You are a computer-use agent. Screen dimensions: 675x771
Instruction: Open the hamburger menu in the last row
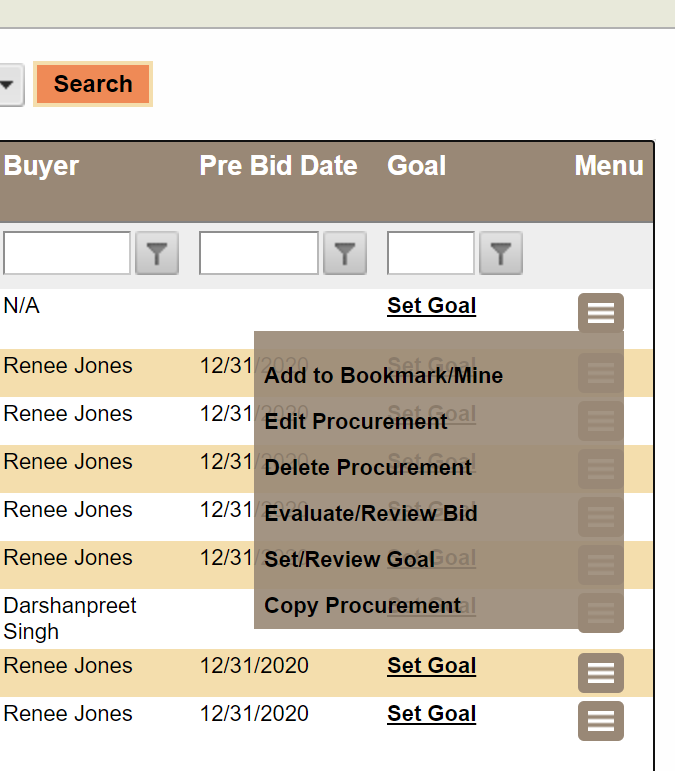coord(600,721)
